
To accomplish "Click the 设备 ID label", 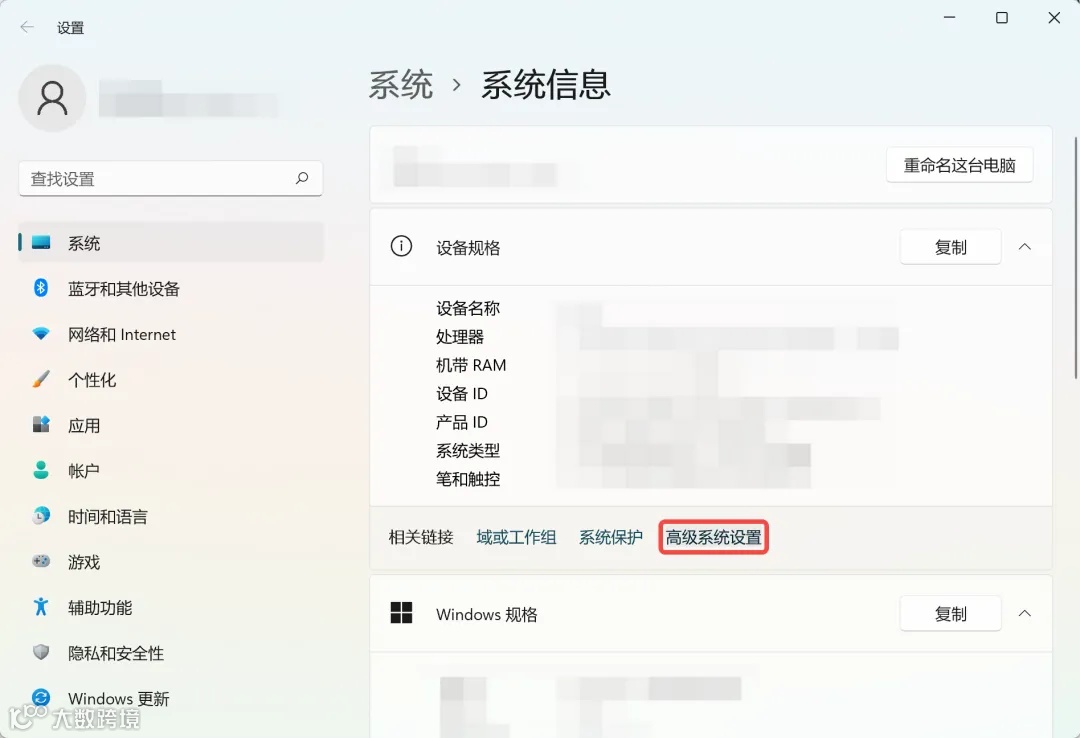I will click(461, 393).
